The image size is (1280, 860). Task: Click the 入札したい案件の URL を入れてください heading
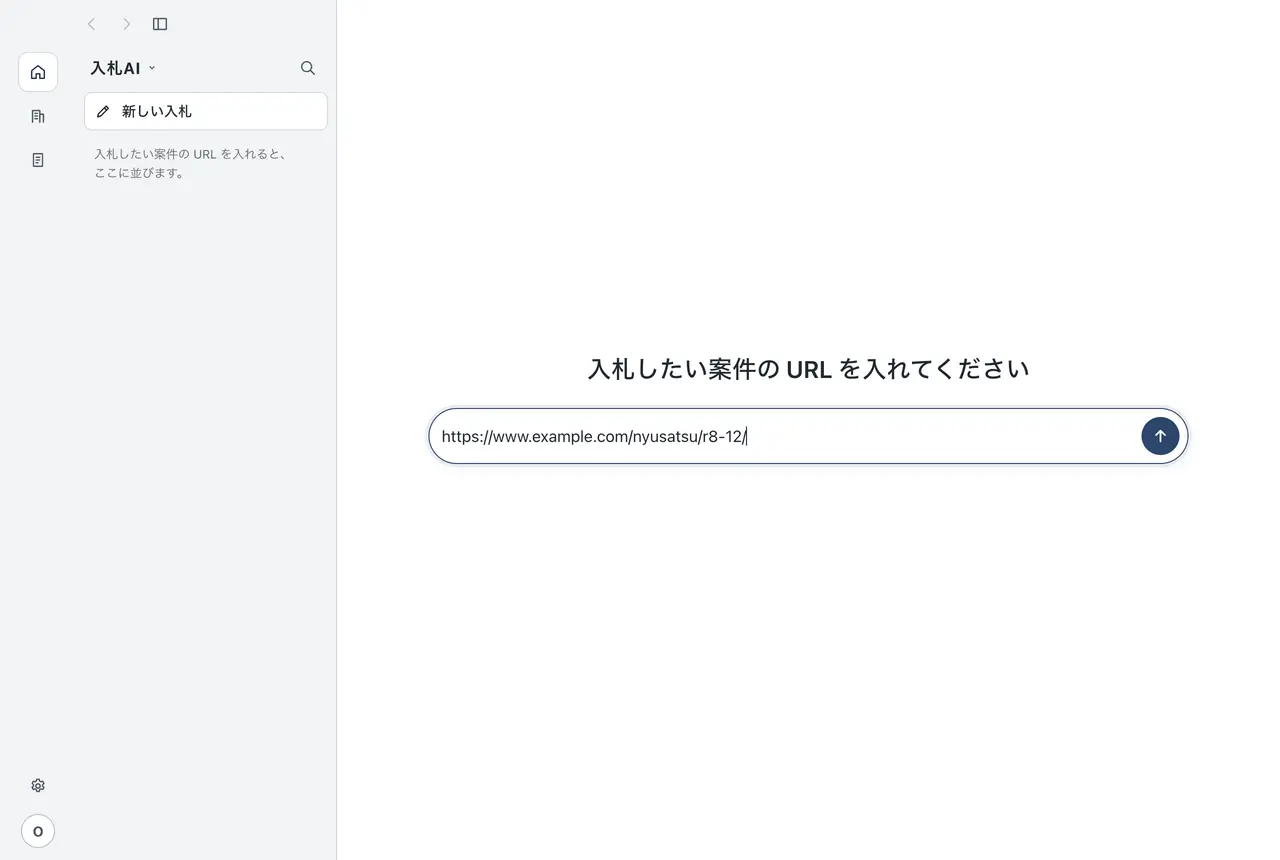808,369
